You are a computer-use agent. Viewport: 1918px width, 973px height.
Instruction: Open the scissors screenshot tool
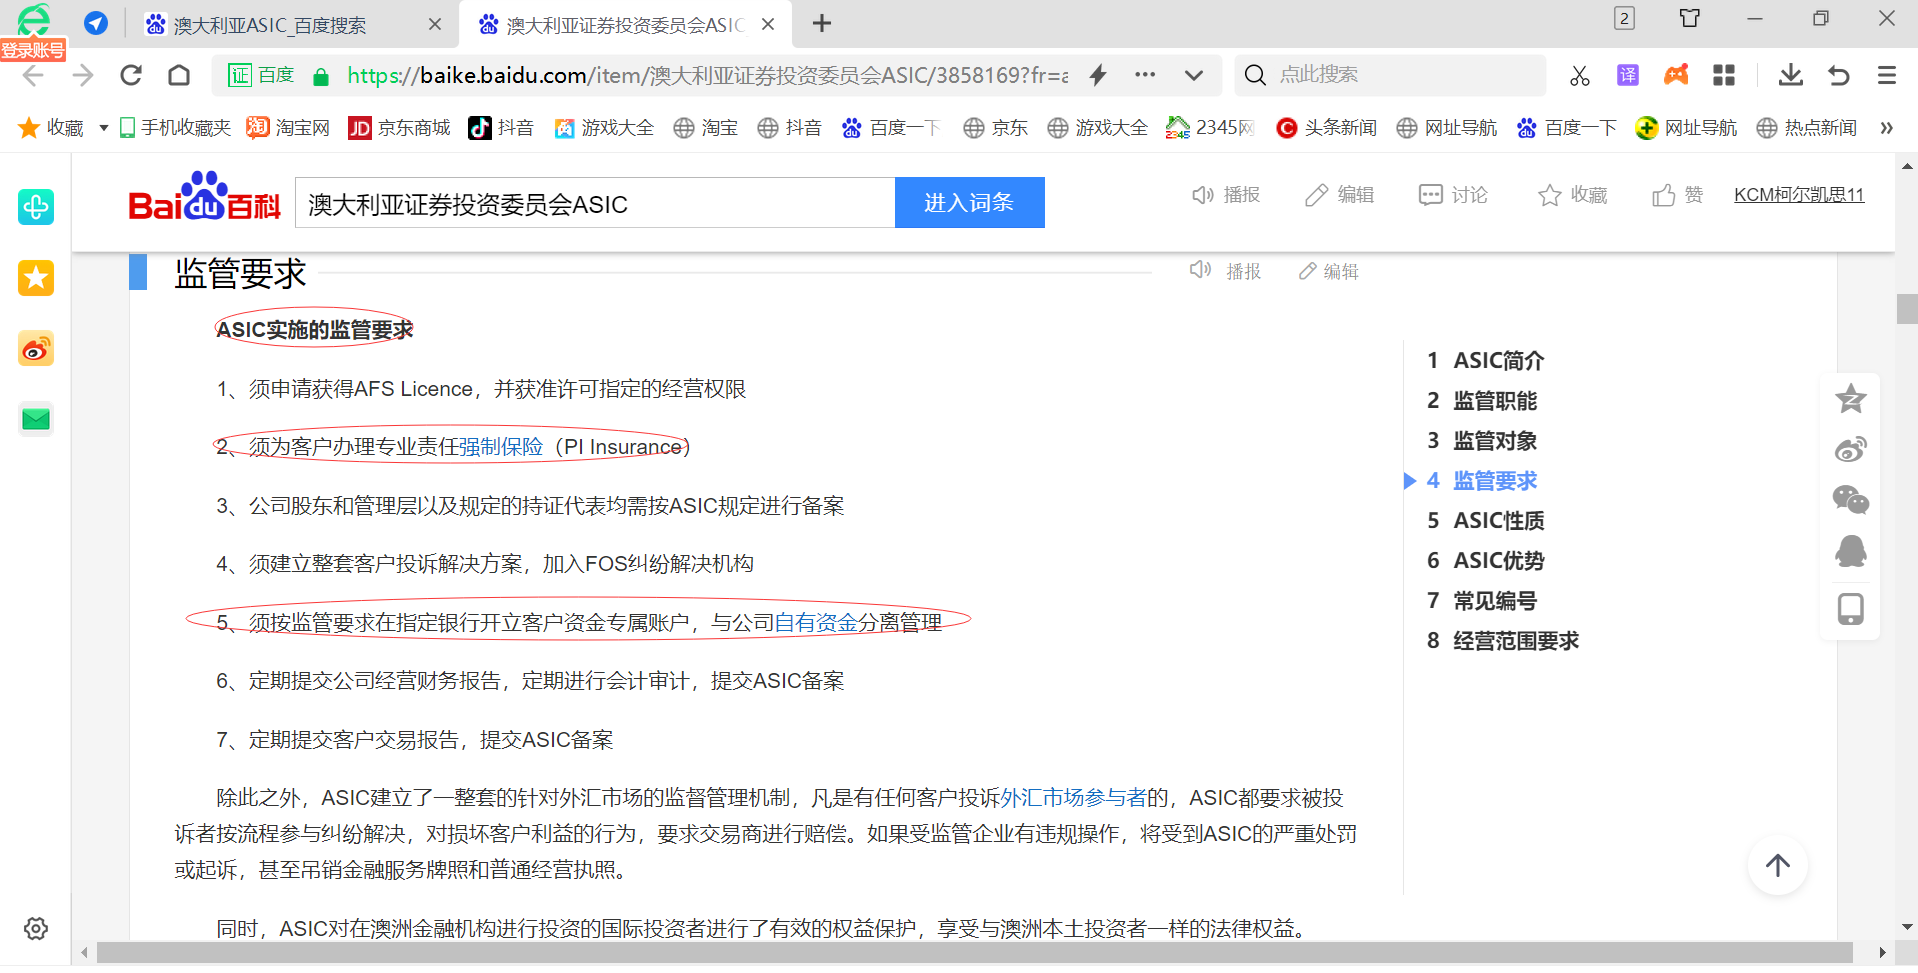(x=1579, y=75)
